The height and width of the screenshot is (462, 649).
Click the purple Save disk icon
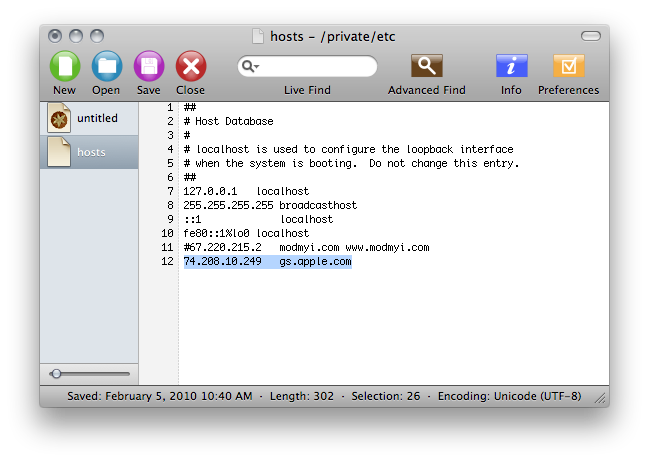149,66
